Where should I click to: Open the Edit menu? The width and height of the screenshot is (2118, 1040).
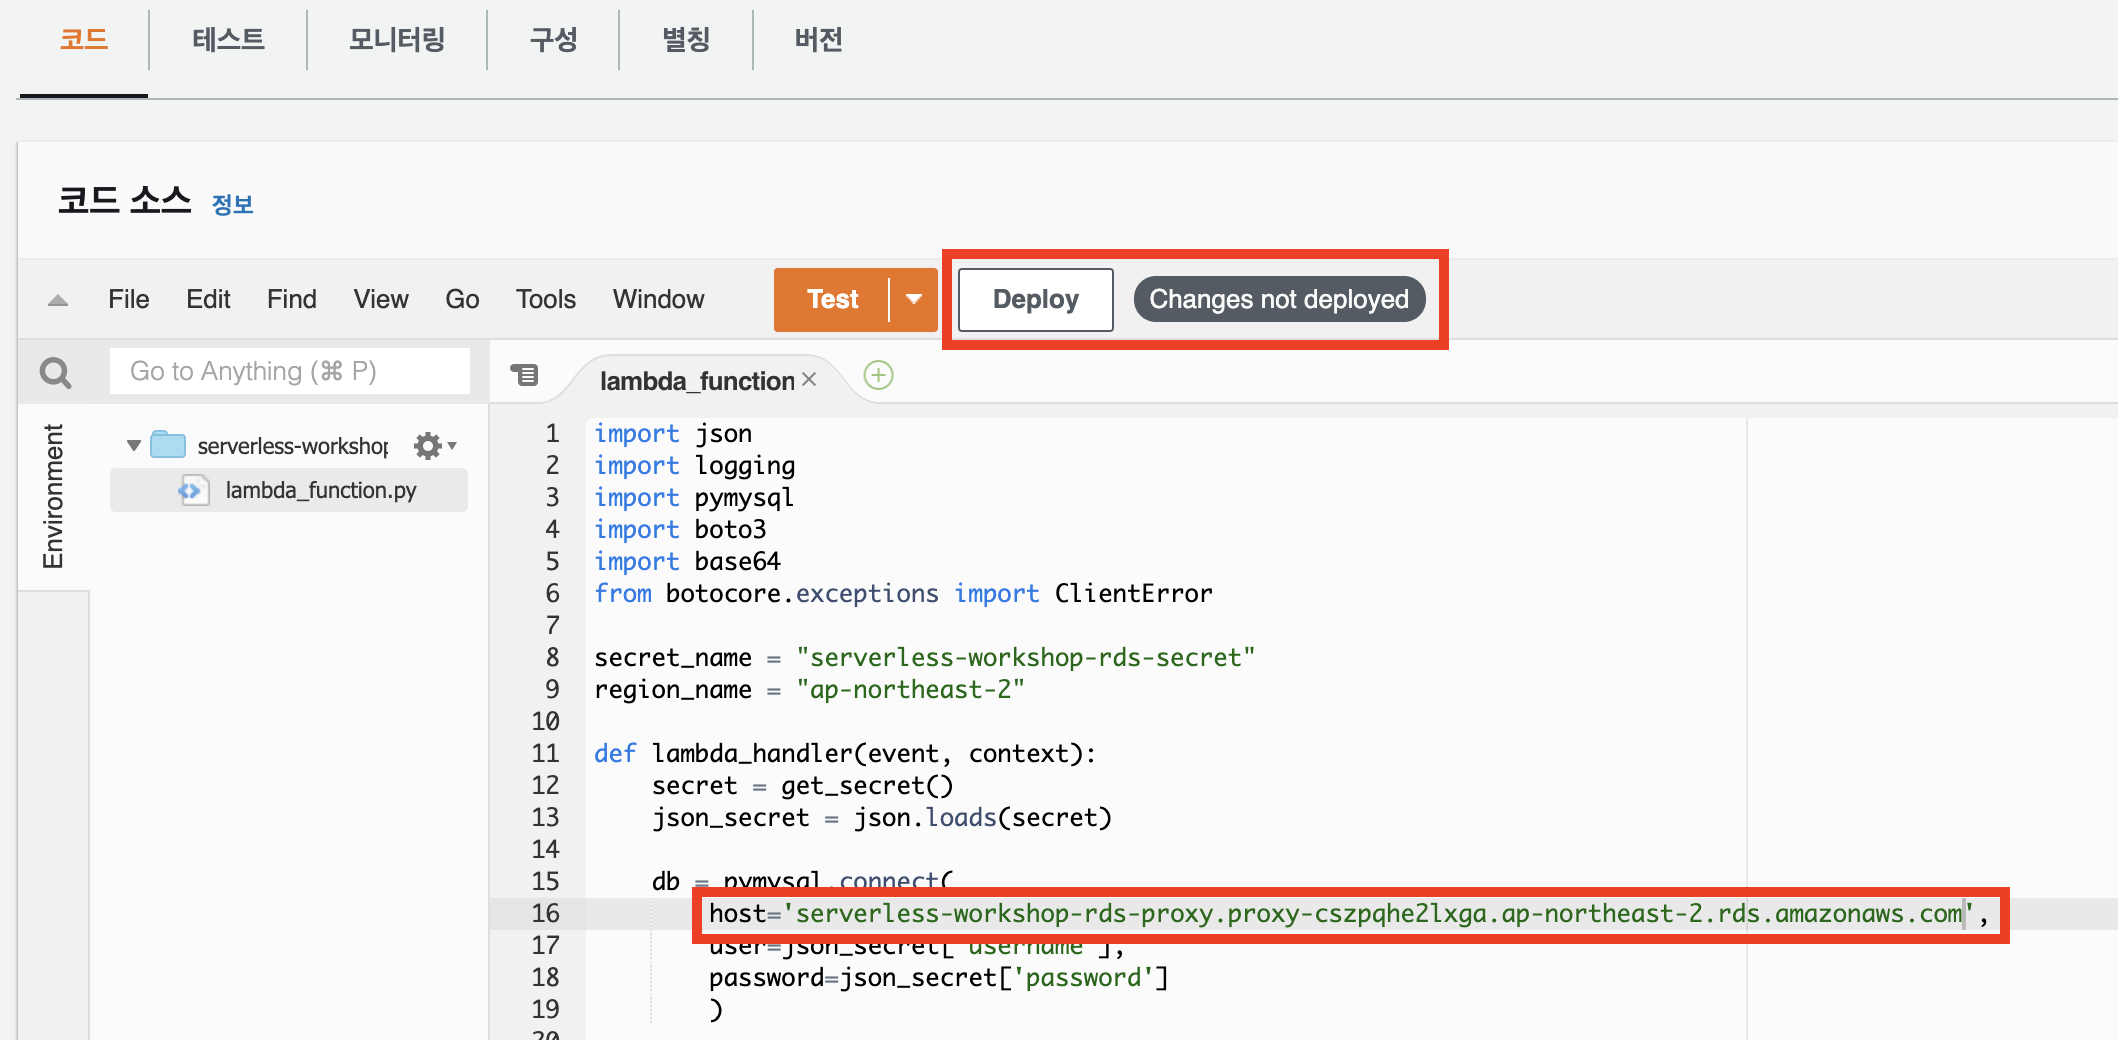(x=208, y=299)
